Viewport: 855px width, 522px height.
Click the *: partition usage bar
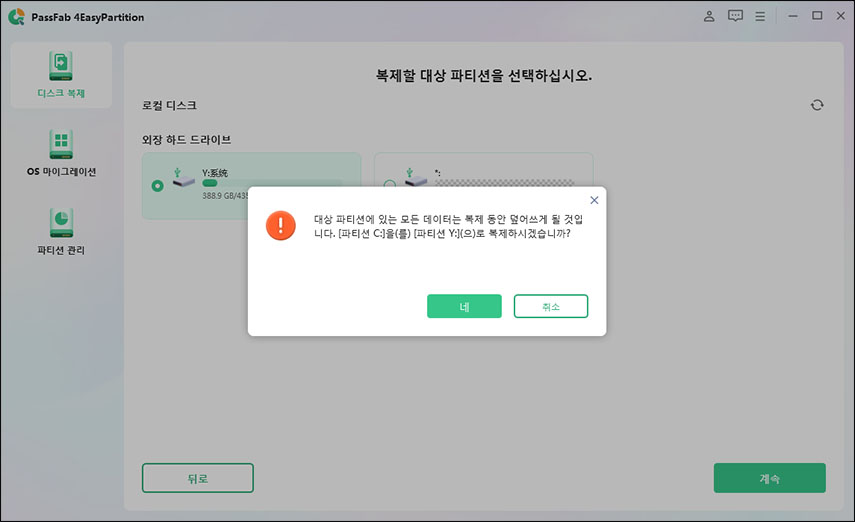pos(504,183)
